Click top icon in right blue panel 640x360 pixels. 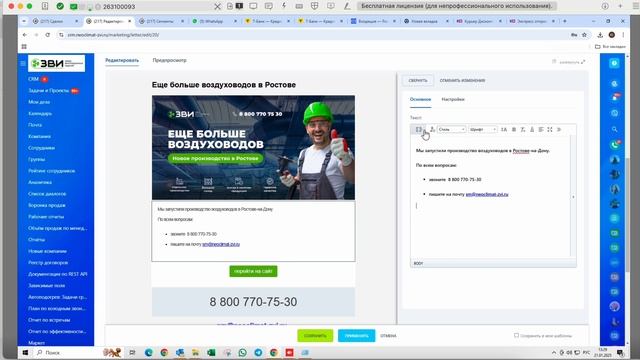click(x=614, y=63)
